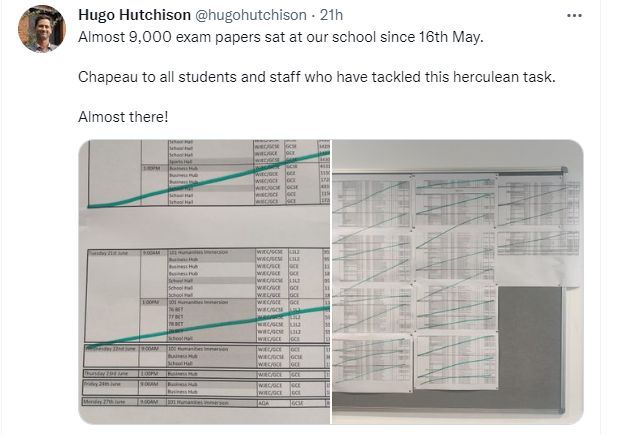
Task: Click the "Monday 27th June" timetable row
Action: [112, 402]
